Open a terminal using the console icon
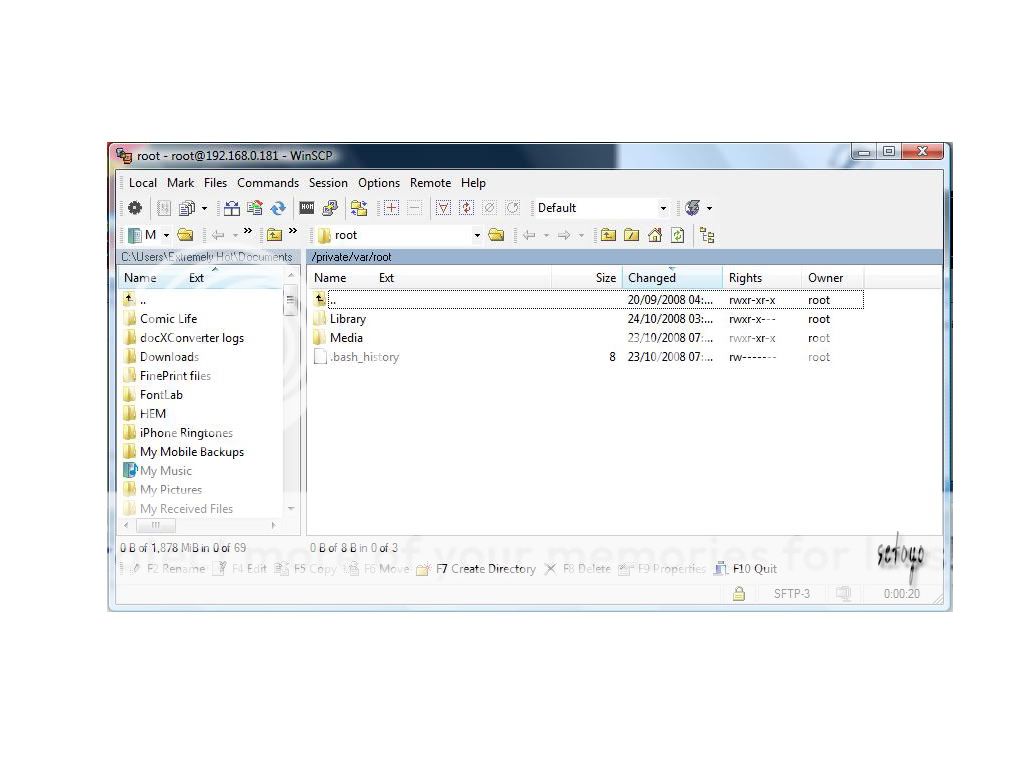Image resolution: width=1024 pixels, height=768 pixels. pyautogui.click(x=306, y=208)
